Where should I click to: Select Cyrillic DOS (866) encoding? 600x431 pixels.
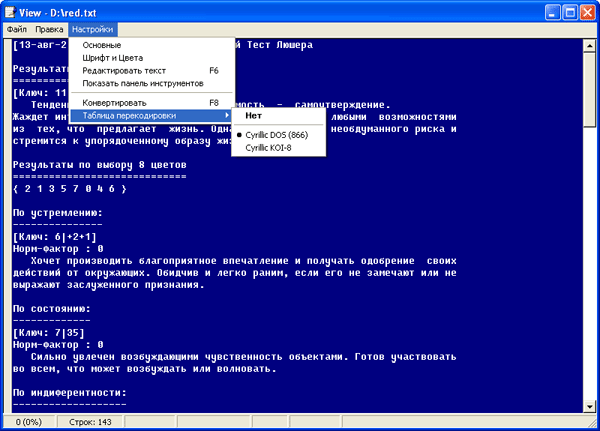[x=279, y=135]
